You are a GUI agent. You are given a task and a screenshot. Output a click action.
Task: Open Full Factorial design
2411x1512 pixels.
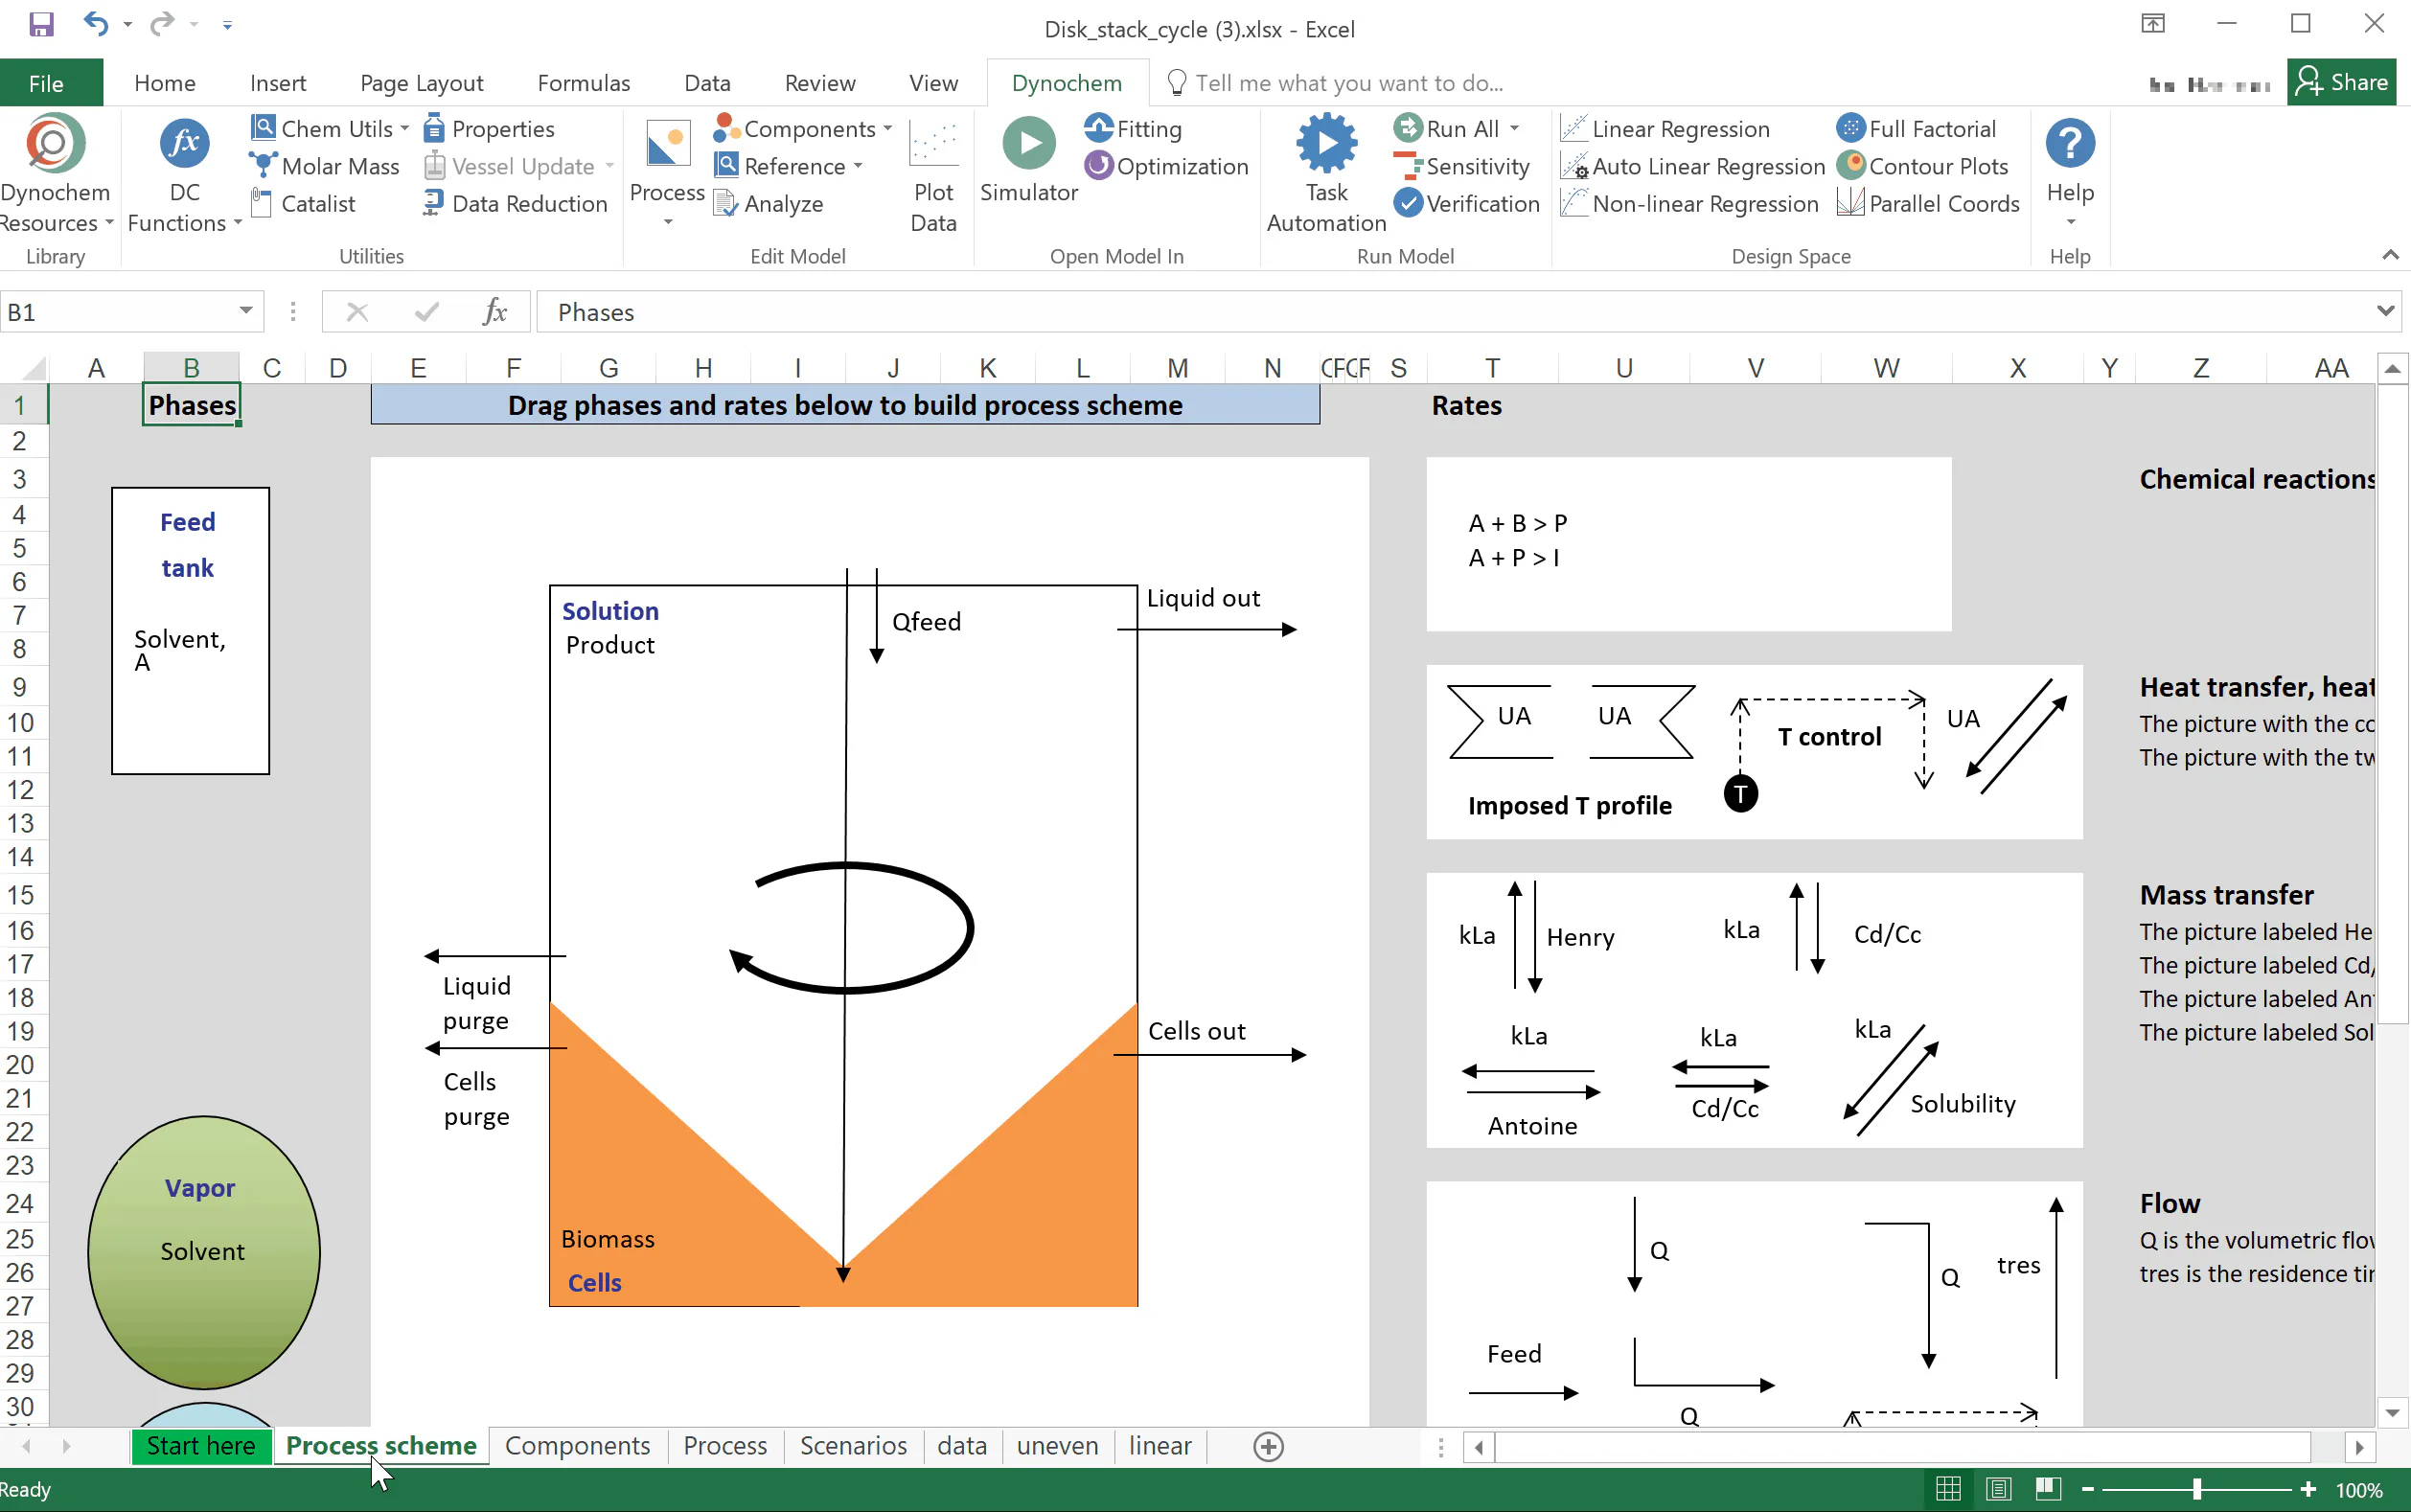click(x=1916, y=129)
